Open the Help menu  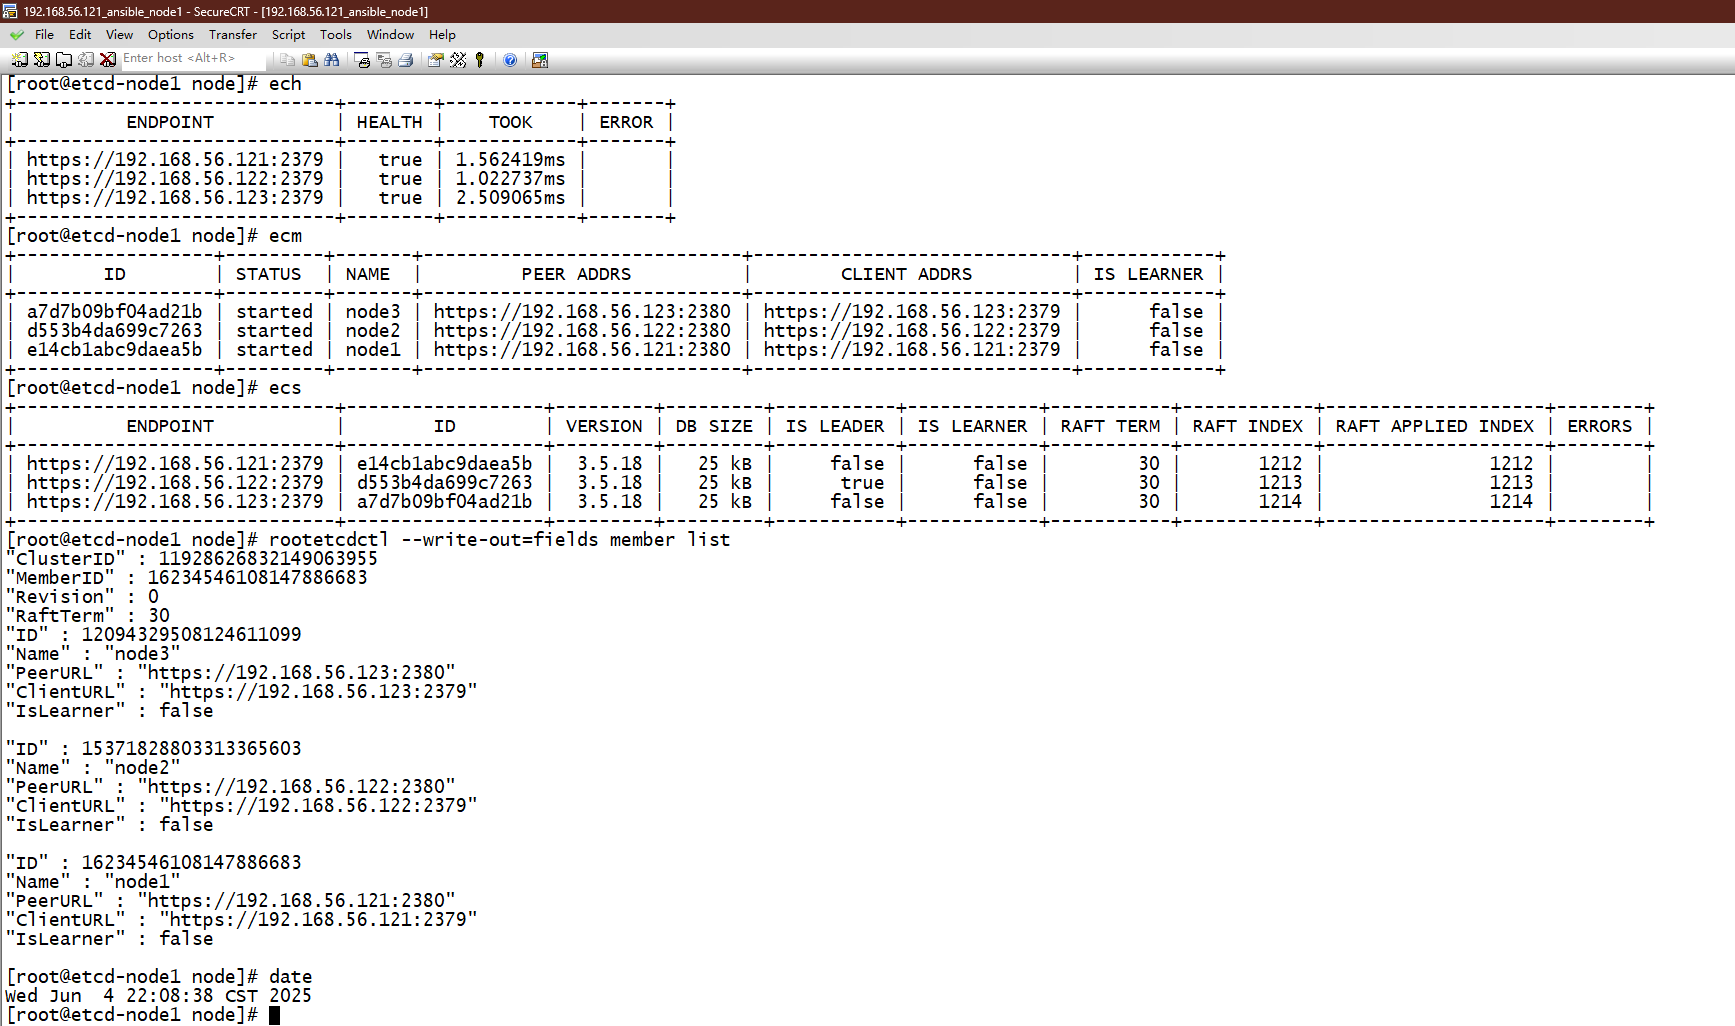[442, 35]
